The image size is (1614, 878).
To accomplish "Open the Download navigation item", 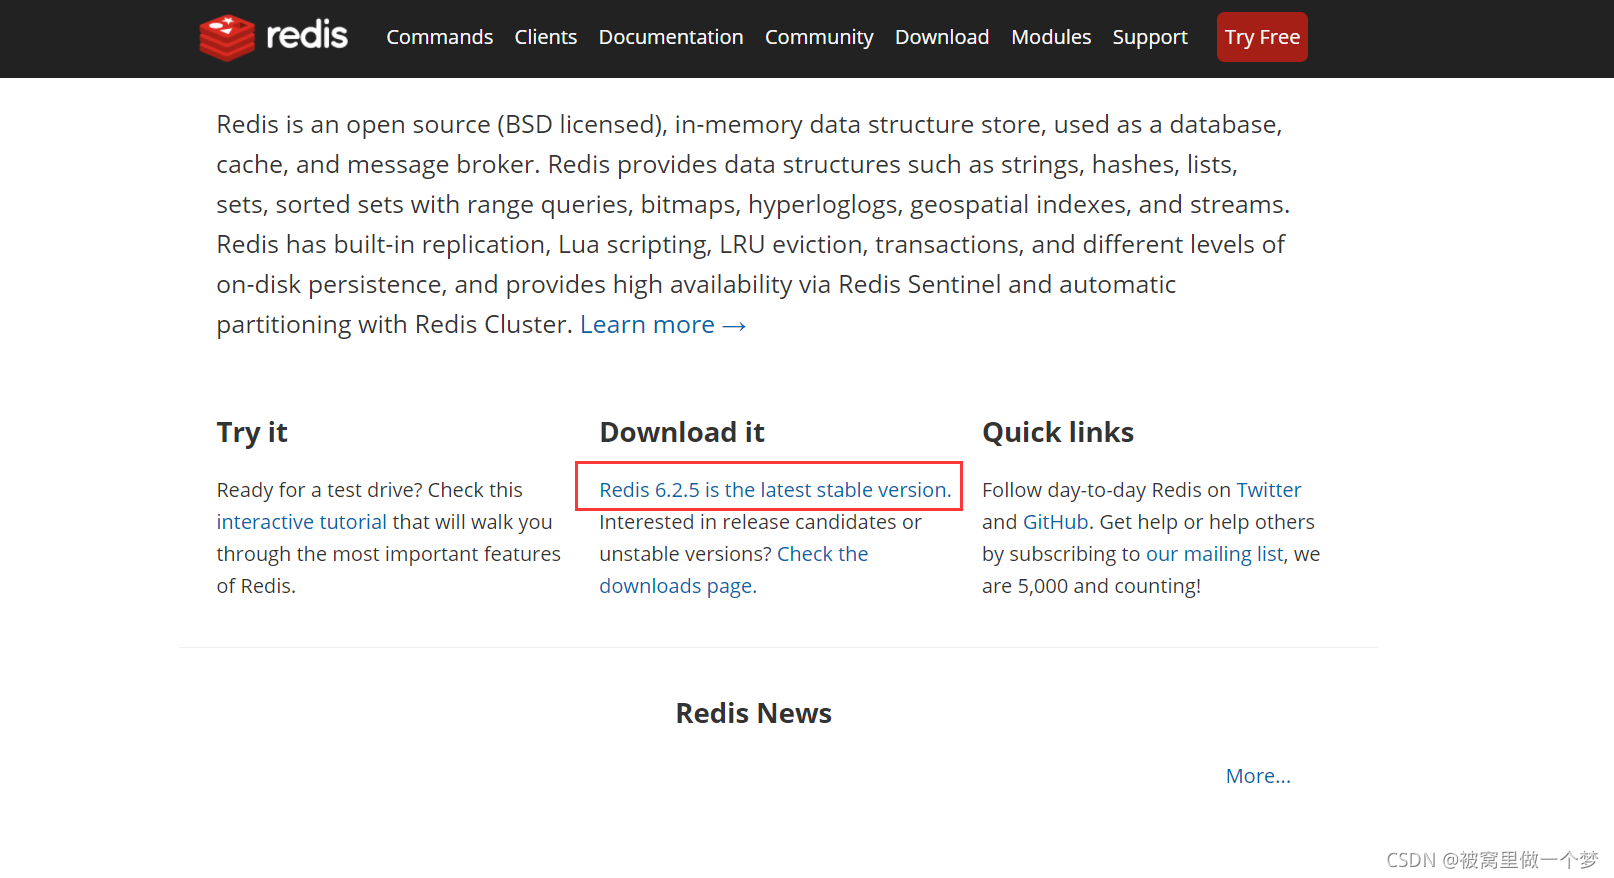I will [942, 37].
